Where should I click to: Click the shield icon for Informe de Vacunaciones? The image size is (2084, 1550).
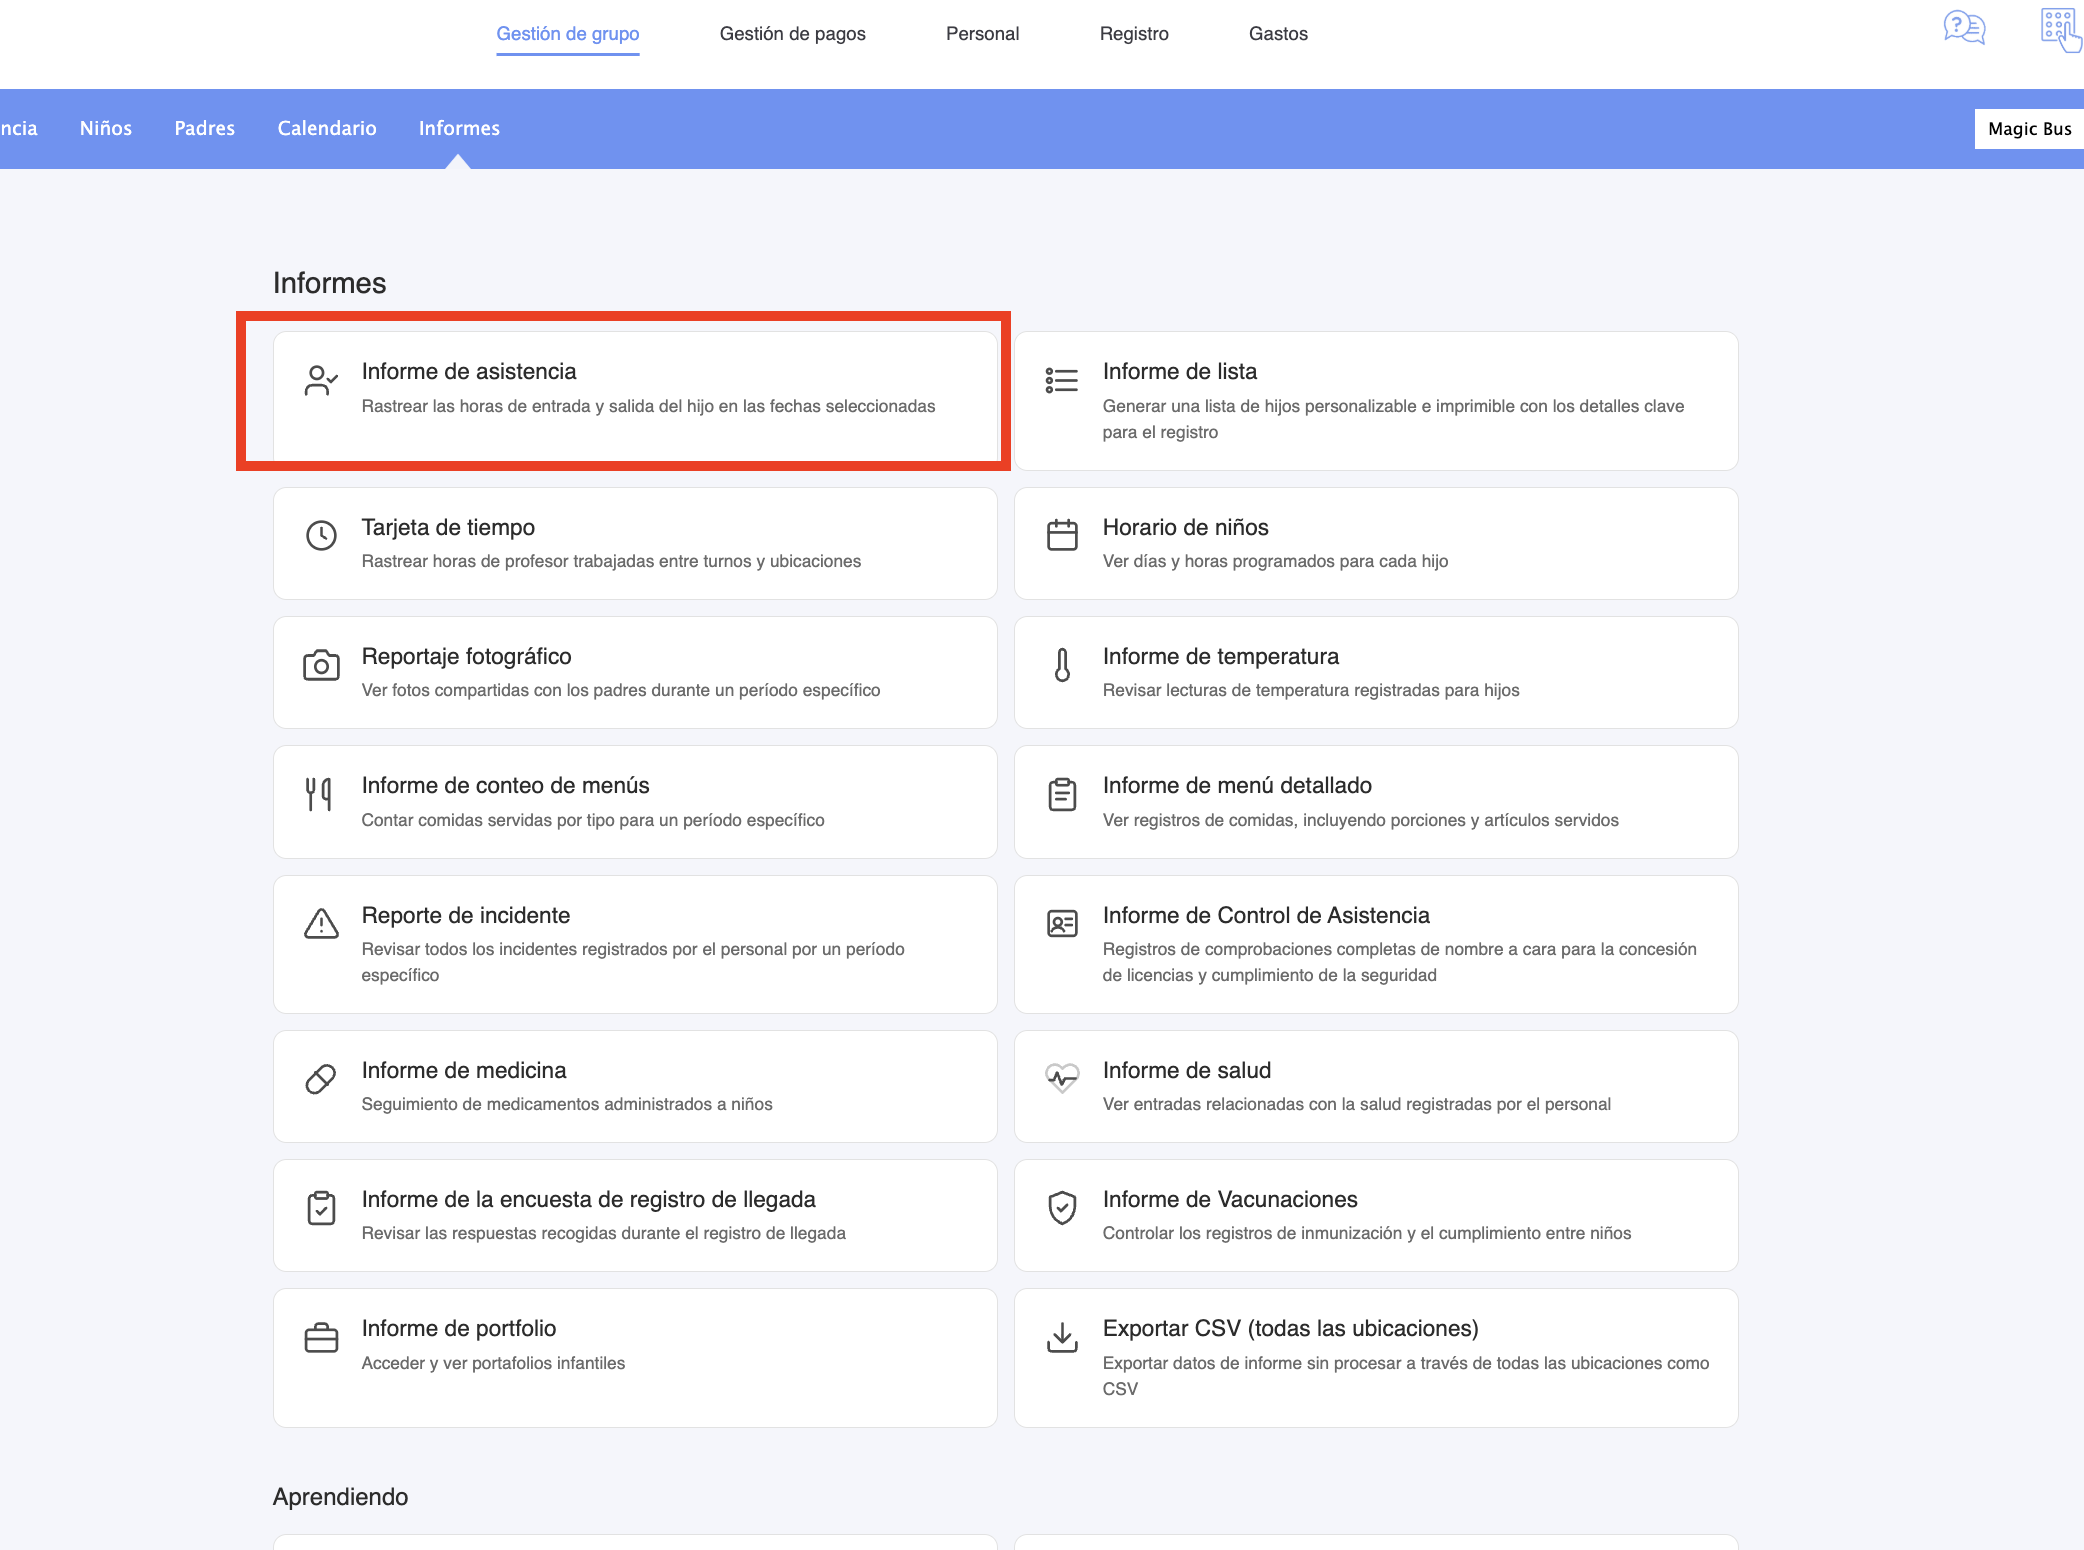click(x=1061, y=1208)
